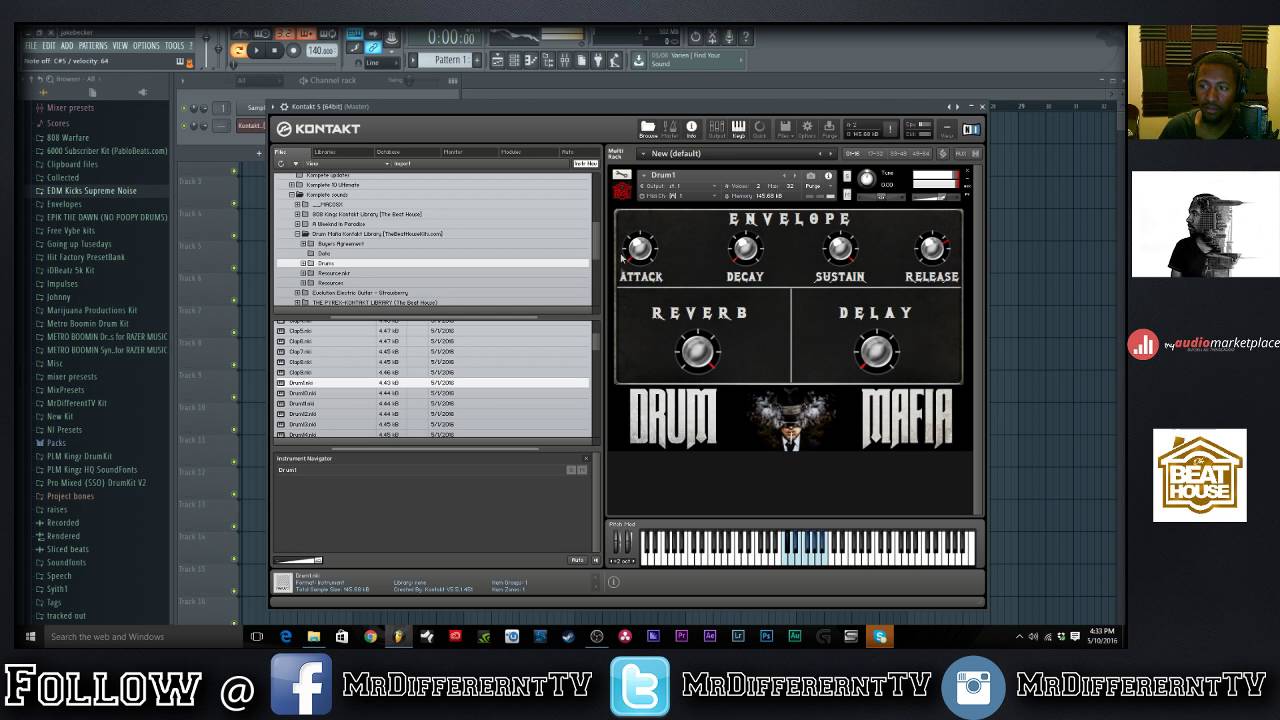Toggle the Kontakt Keyb keyboard icon
Viewport: 1280px width, 720px height.
739,130
